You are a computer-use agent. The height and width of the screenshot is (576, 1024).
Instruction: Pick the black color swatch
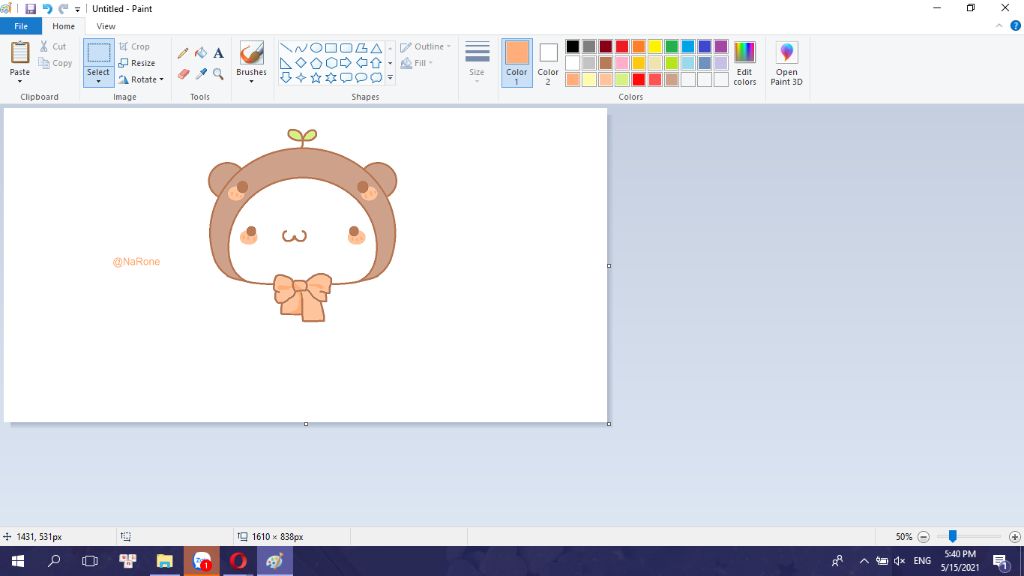point(573,46)
